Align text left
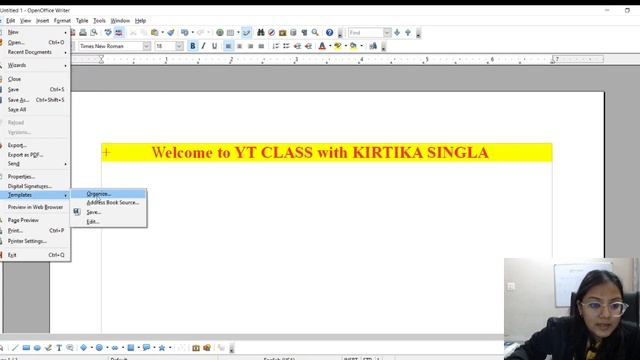640x360 pixels. [229, 46]
